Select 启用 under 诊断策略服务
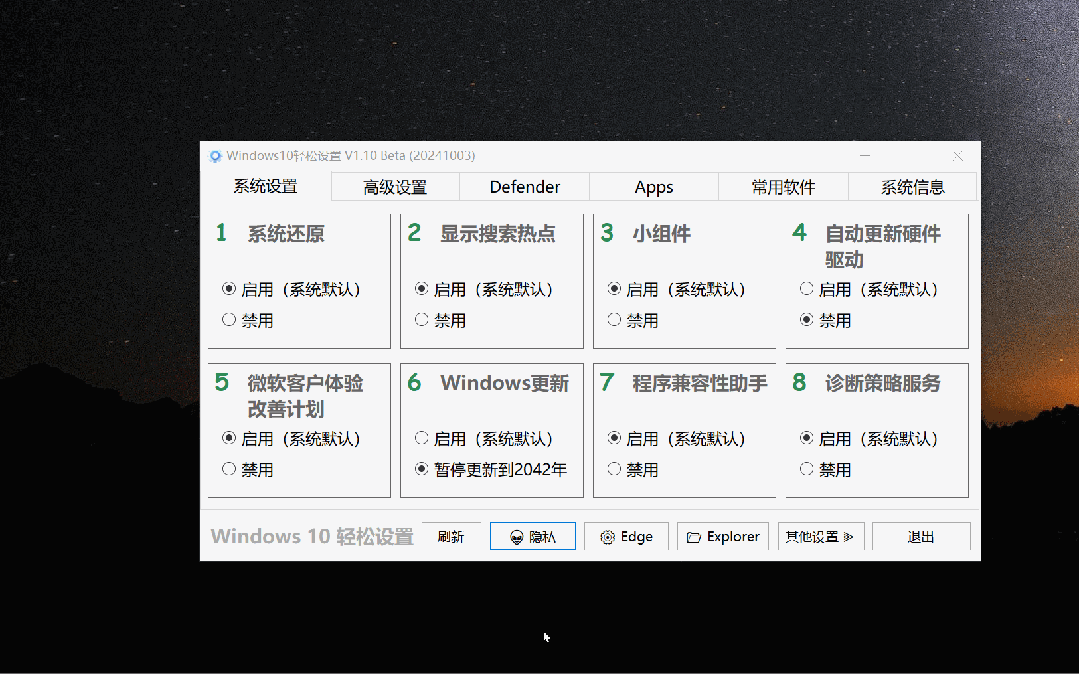Screen dimensions: 1079x674 [870, 439]
